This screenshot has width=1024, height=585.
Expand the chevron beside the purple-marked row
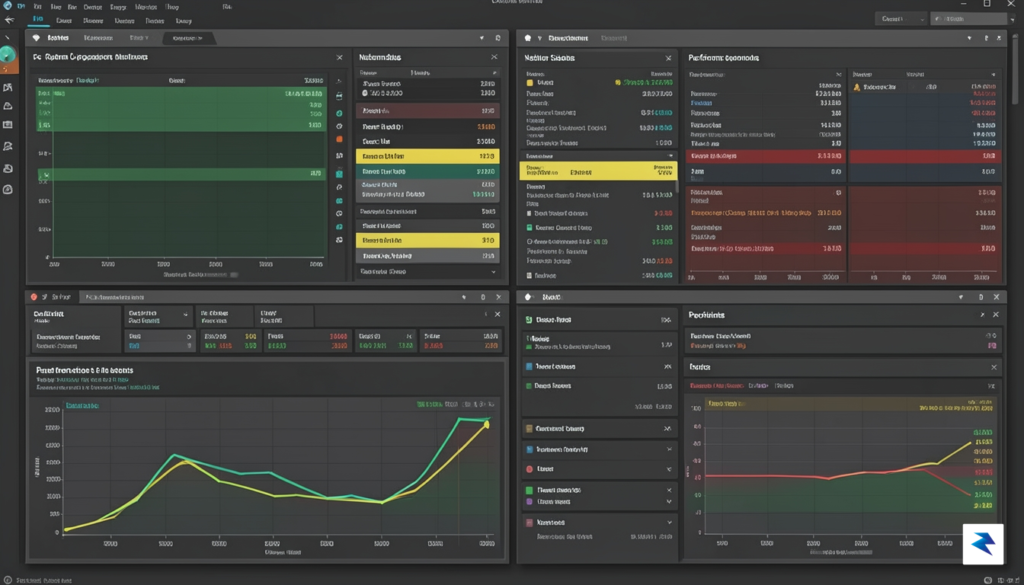click(669, 502)
